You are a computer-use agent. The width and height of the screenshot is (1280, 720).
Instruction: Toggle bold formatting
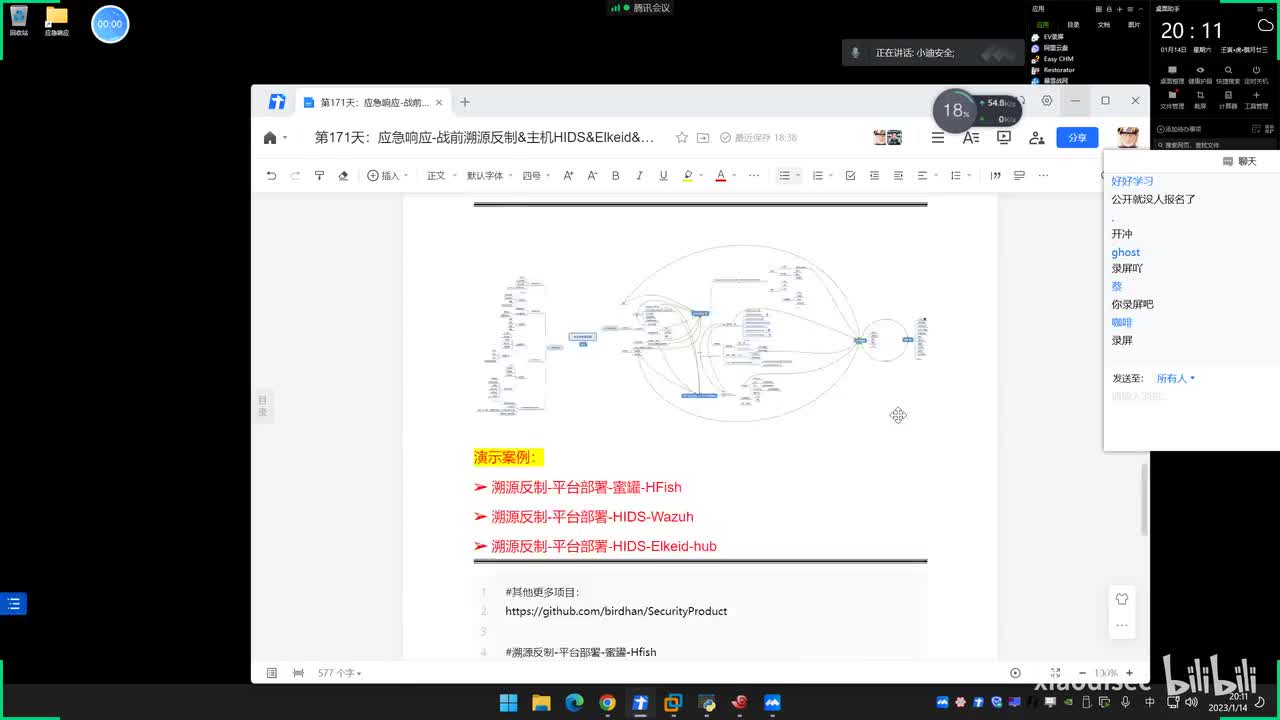[x=615, y=175]
